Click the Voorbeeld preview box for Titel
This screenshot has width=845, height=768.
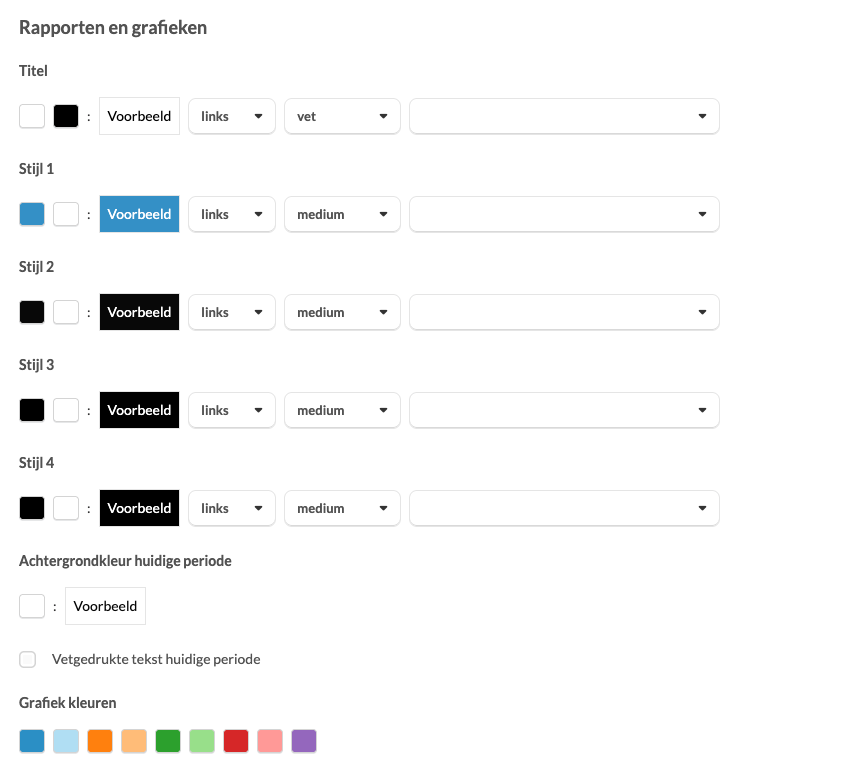(x=140, y=116)
